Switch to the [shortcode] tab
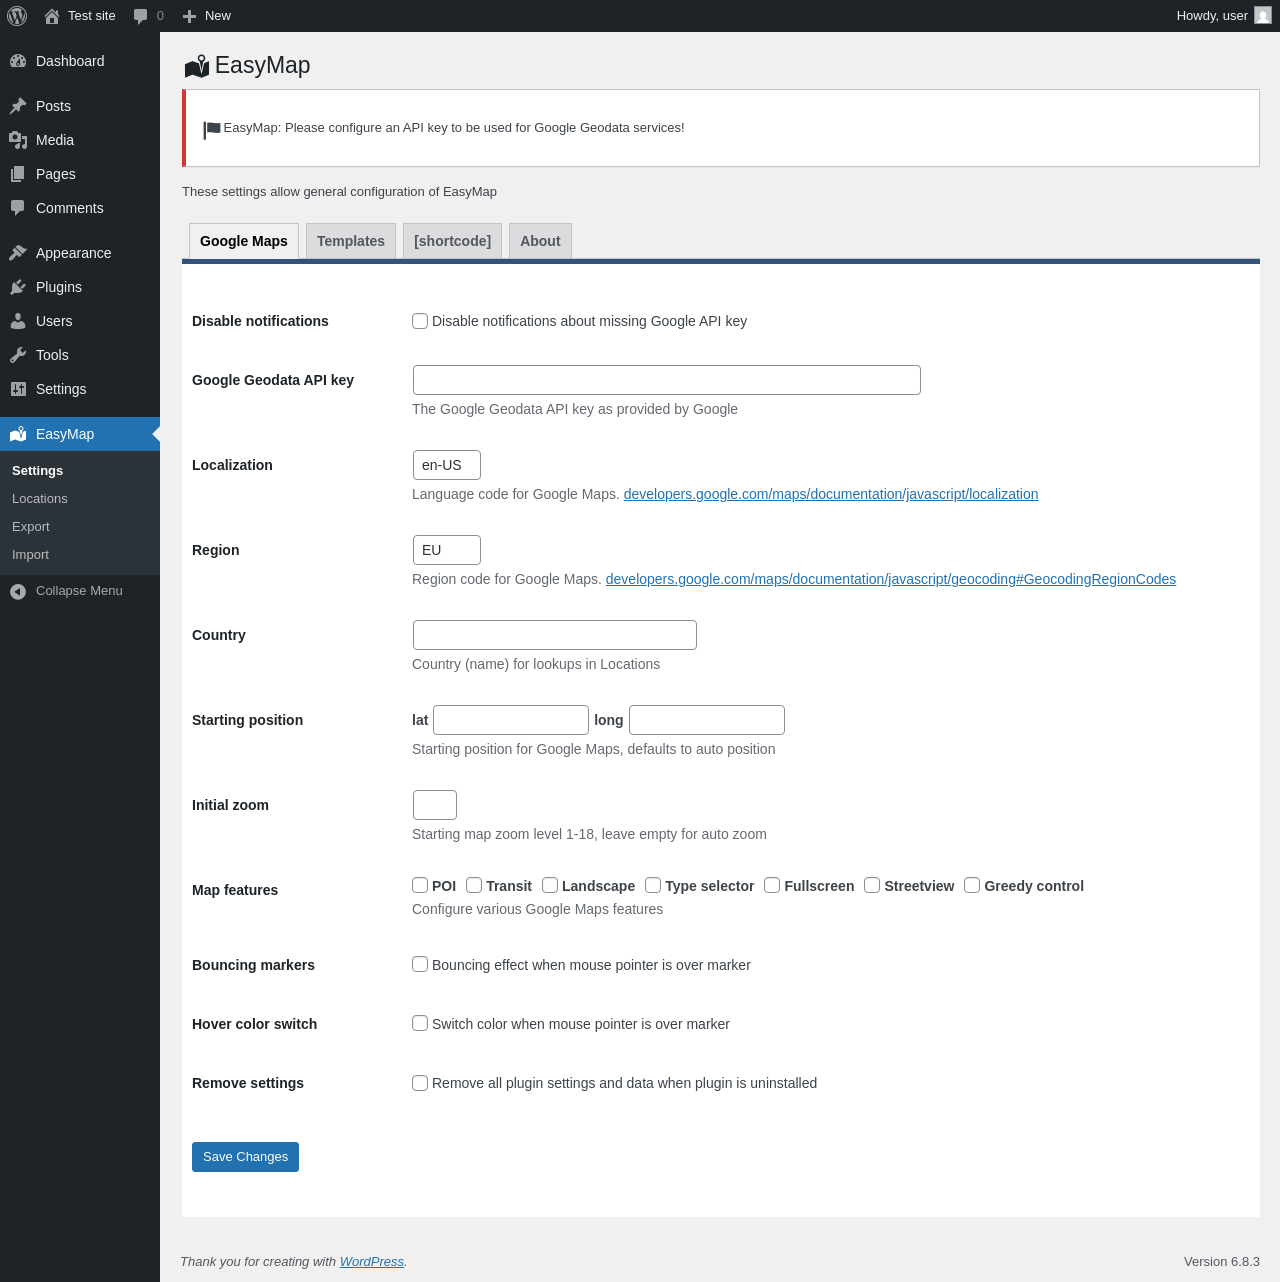The width and height of the screenshot is (1280, 1282). pyautogui.click(x=452, y=241)
